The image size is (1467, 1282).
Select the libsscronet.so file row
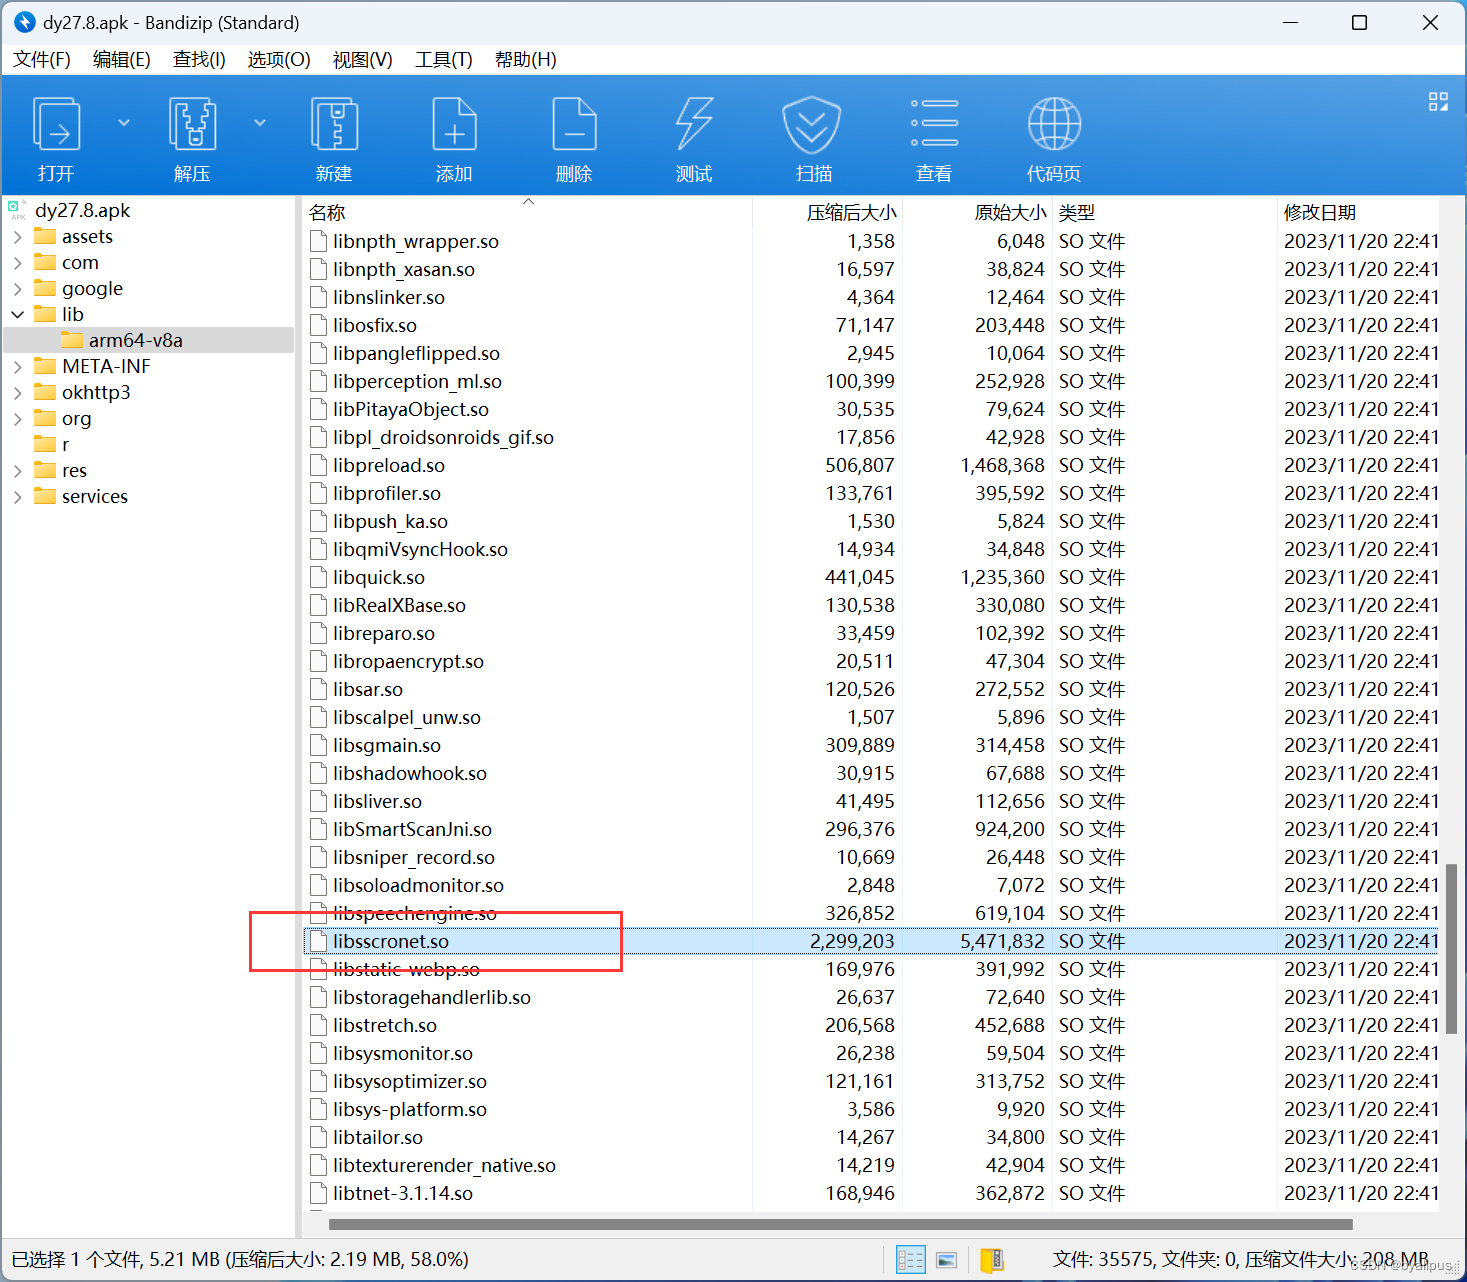(x=870, y=941)
